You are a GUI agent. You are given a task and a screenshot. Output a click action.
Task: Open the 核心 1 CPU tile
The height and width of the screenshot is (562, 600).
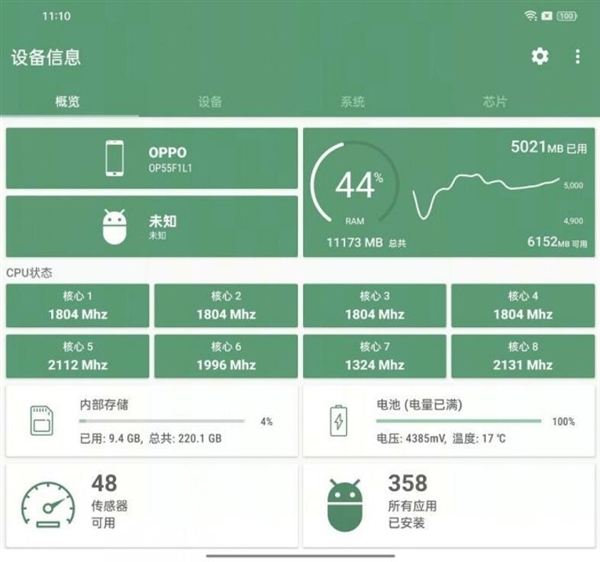pyautogui.click(x=78, y=305)
